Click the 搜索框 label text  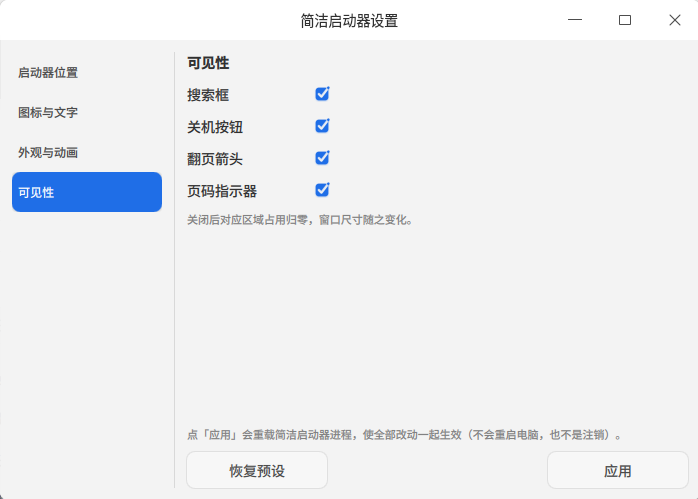(208, 95)
